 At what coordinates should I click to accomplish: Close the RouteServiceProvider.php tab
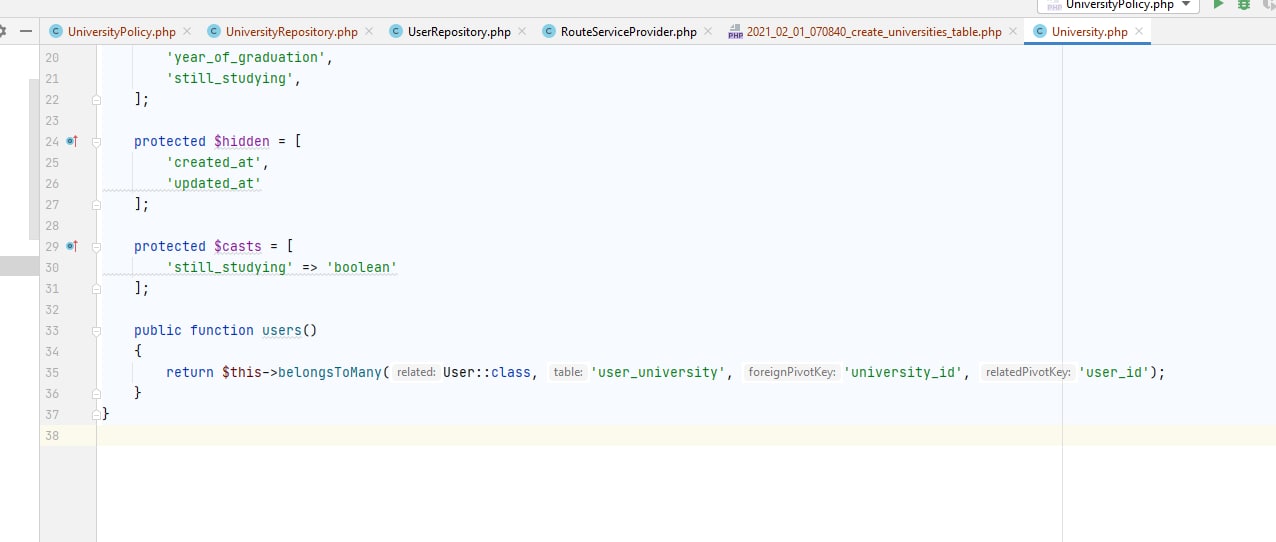708,32
